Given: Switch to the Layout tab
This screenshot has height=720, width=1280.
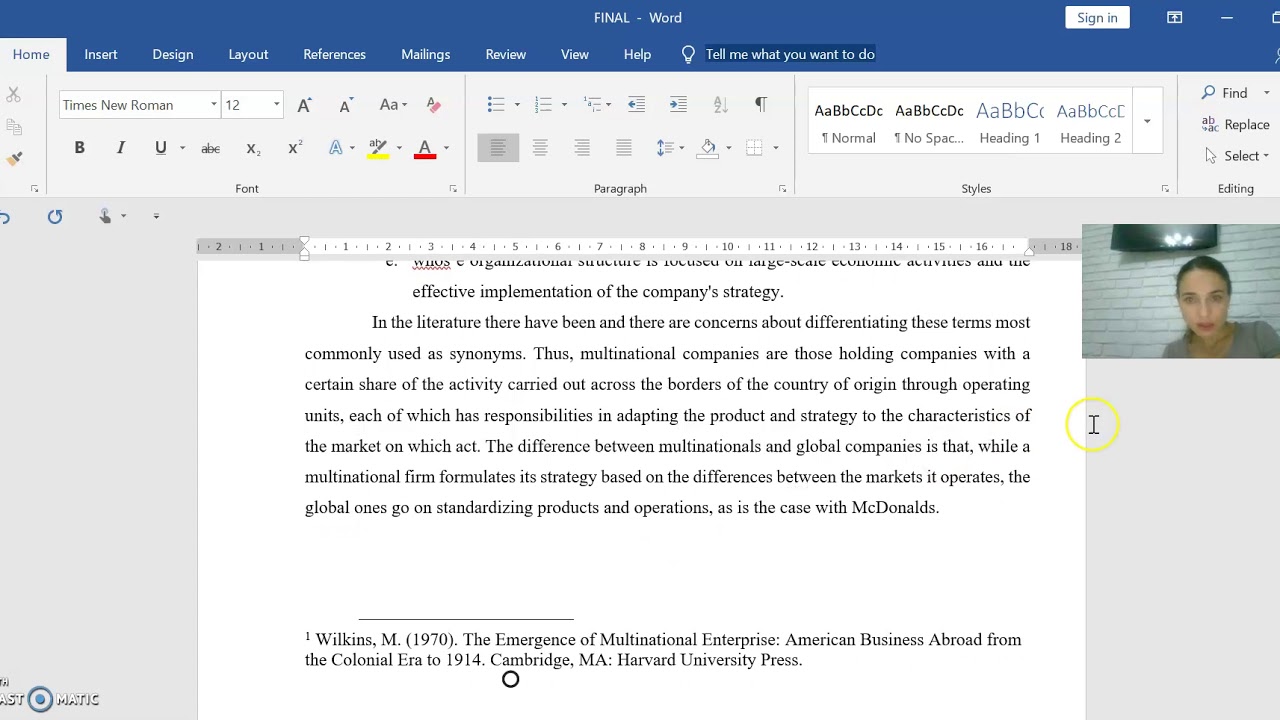Looking at the screenshot, I should click(248, 54).
